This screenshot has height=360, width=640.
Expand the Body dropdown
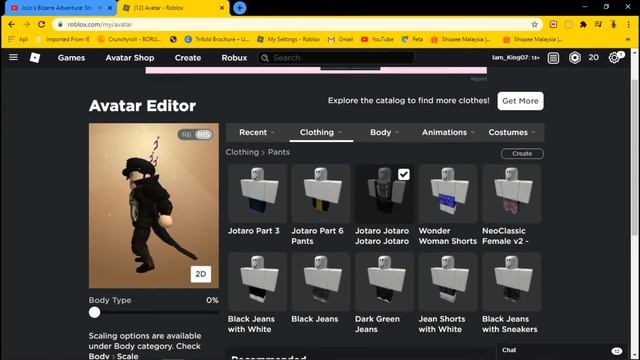tap(384, 132)
